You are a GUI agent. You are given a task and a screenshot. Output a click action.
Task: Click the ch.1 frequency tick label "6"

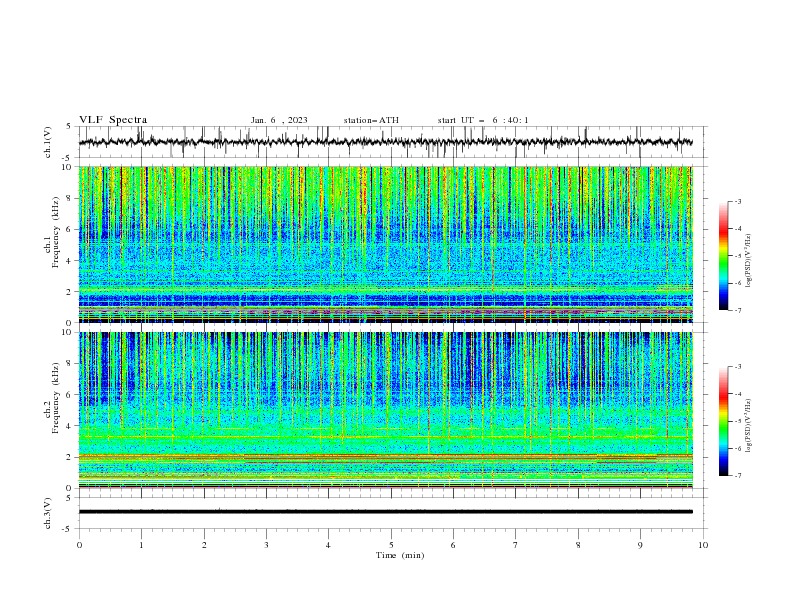[70, 229]
